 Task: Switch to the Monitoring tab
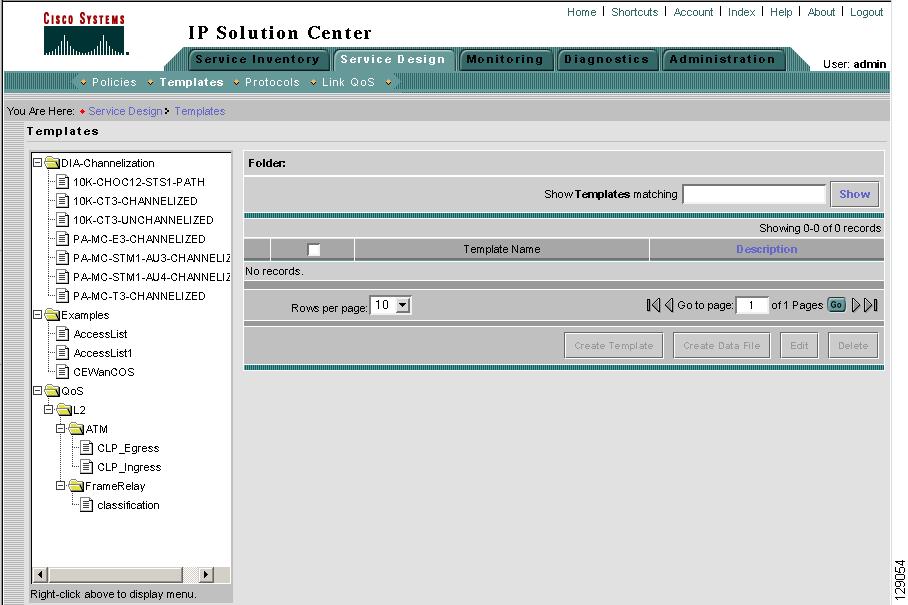(x=504, y=59)
